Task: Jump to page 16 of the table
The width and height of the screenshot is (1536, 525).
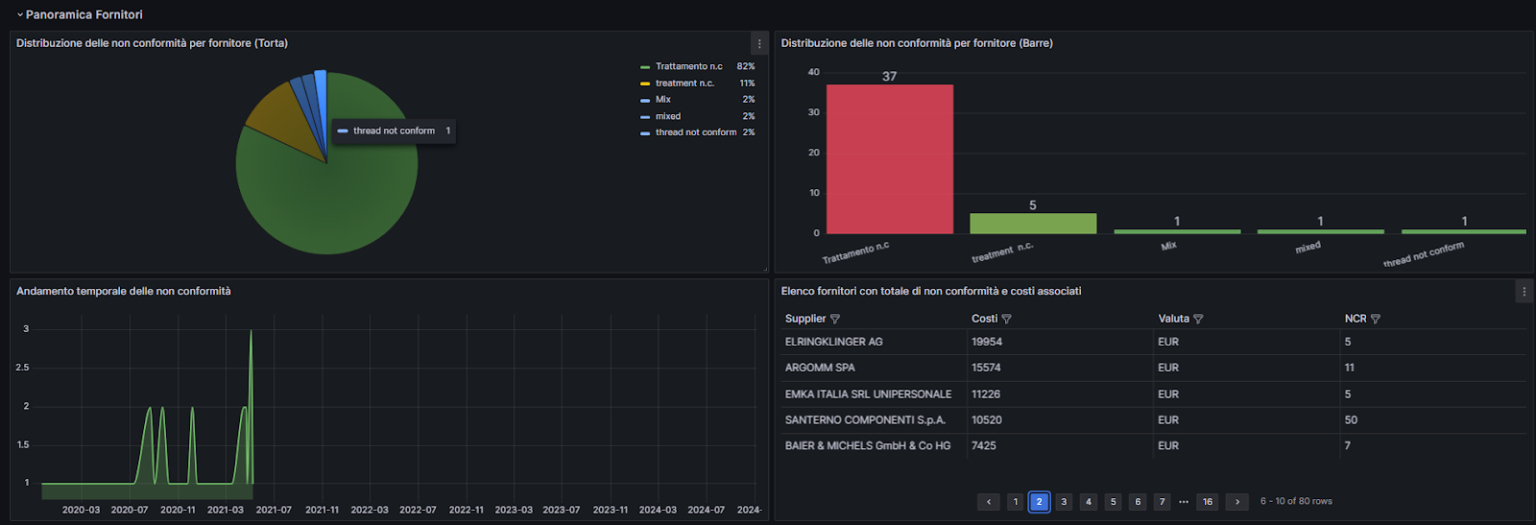Action: tap(1207, 502)
